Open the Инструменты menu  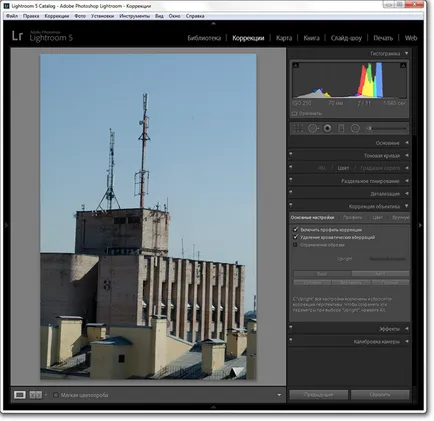coord(134,16)
